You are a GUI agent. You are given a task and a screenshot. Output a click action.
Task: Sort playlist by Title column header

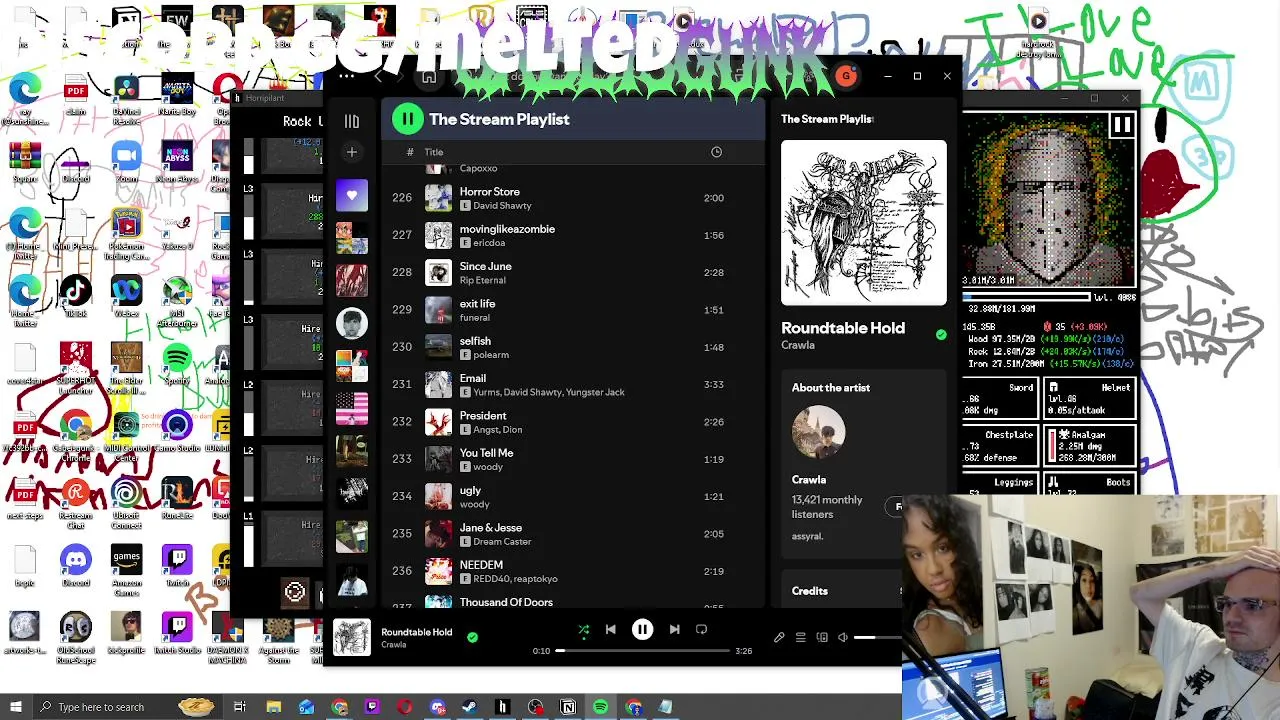[433, 152]
